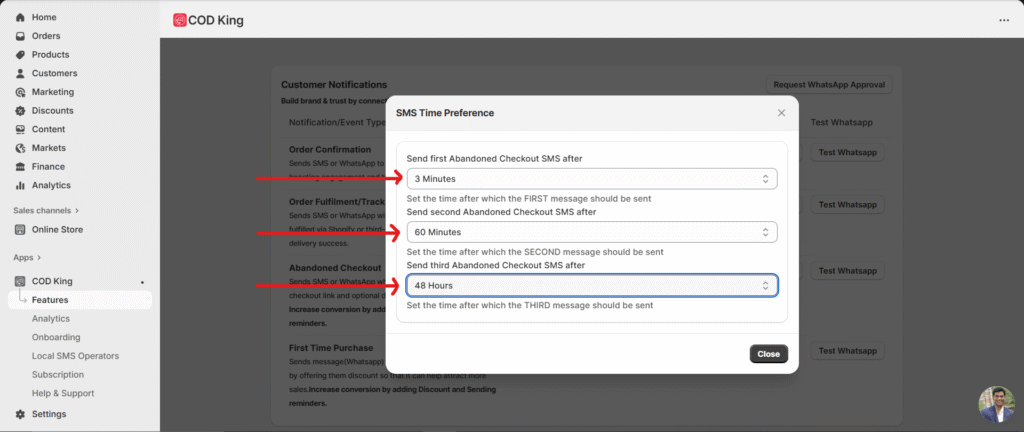Click the Products tag icon
The height and width of the screenshot is (432, 1024).
tap(21, 55)
